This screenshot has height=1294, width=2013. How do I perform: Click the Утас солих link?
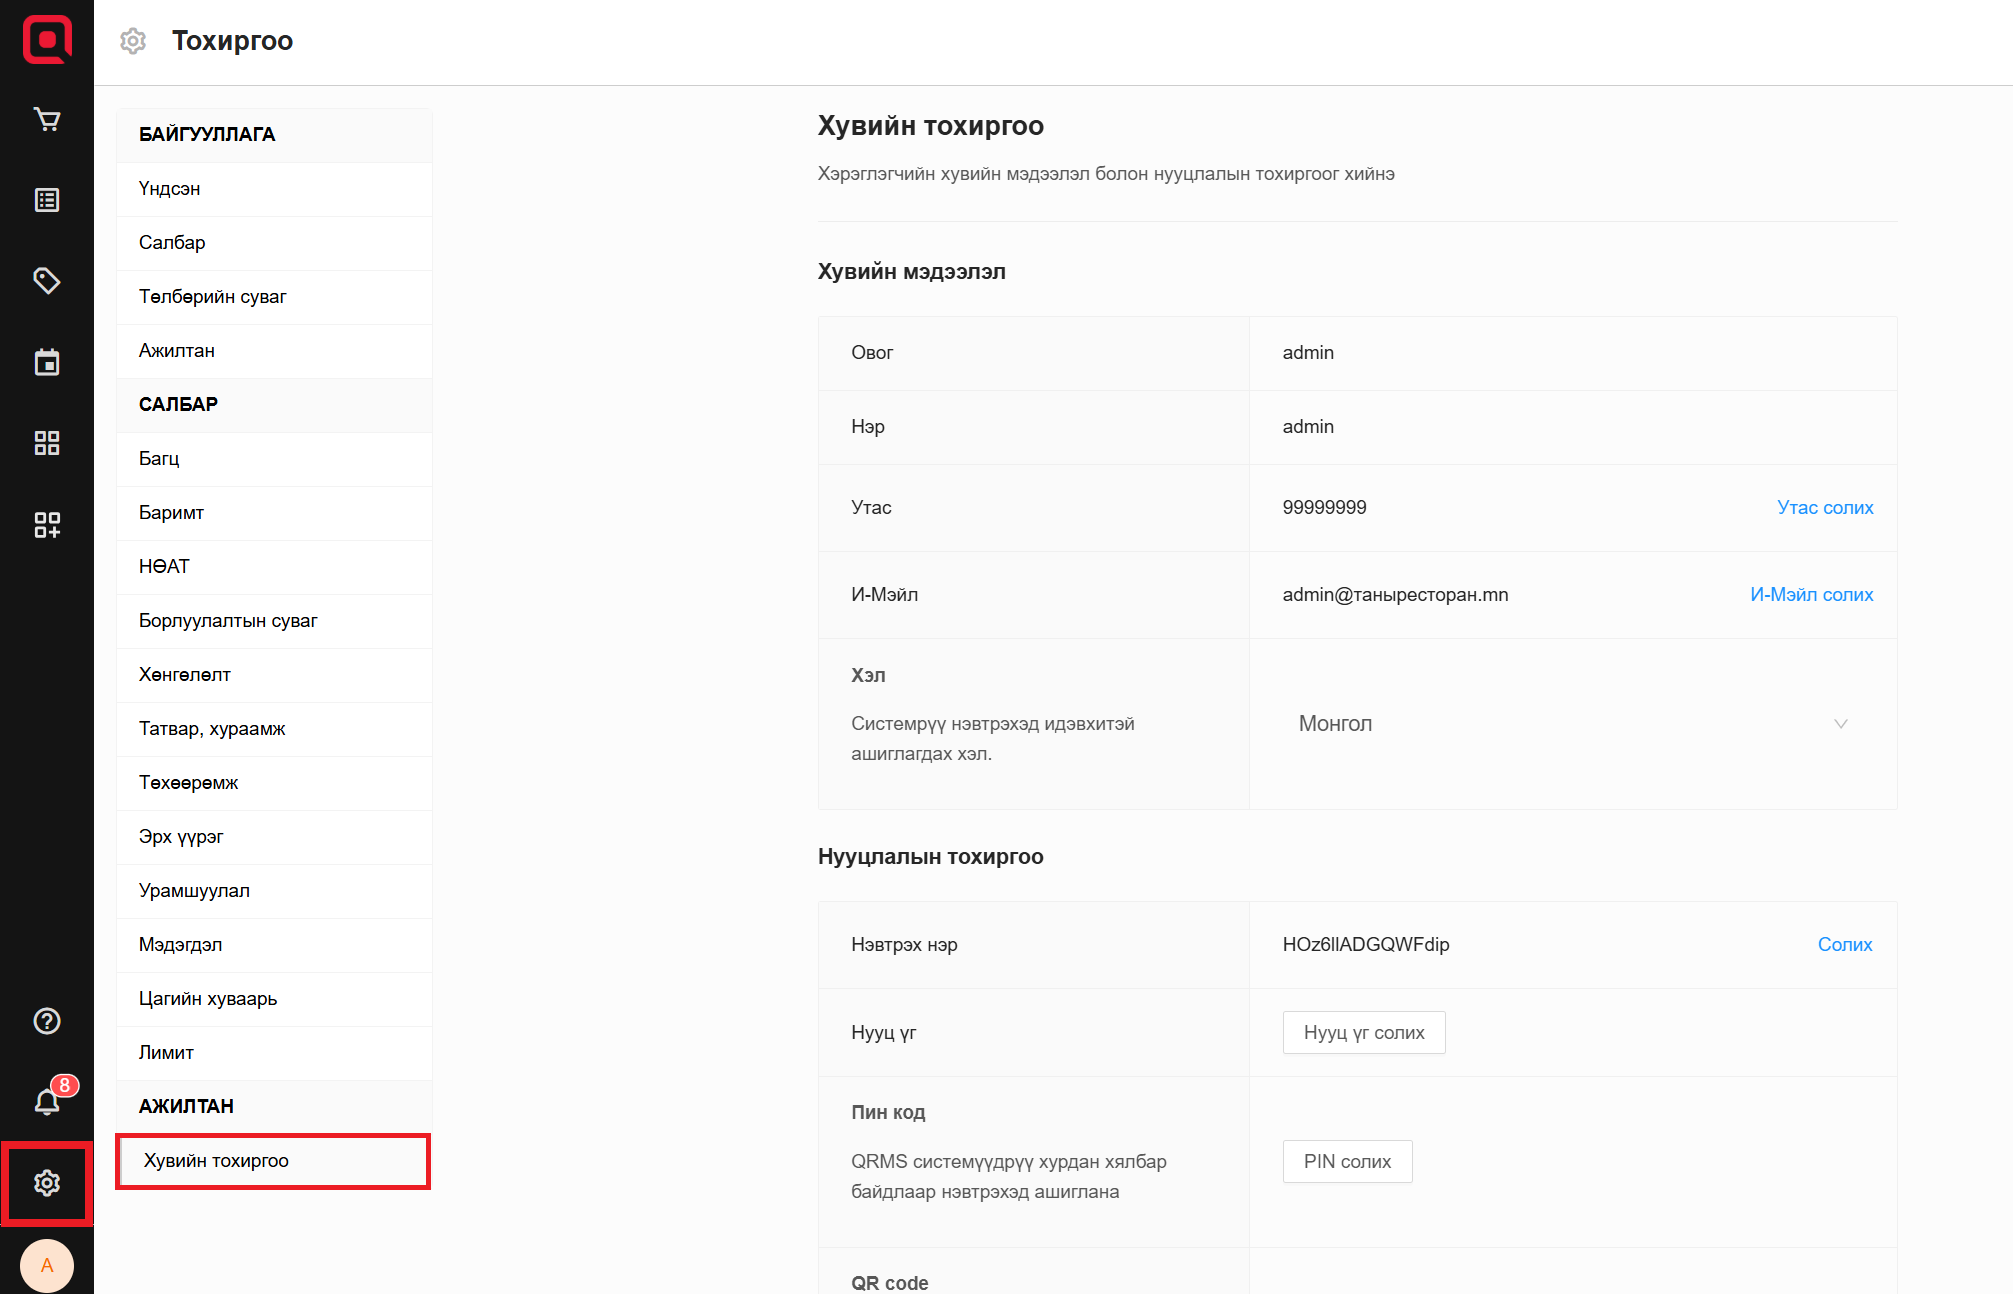click(x=1824, y=508)
